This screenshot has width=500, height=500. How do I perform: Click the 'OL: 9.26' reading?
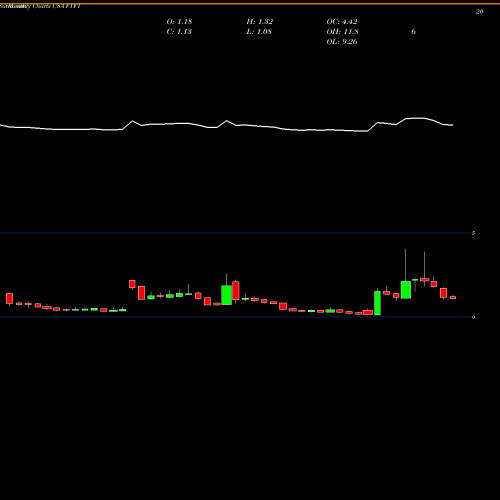tap(342, 42)
